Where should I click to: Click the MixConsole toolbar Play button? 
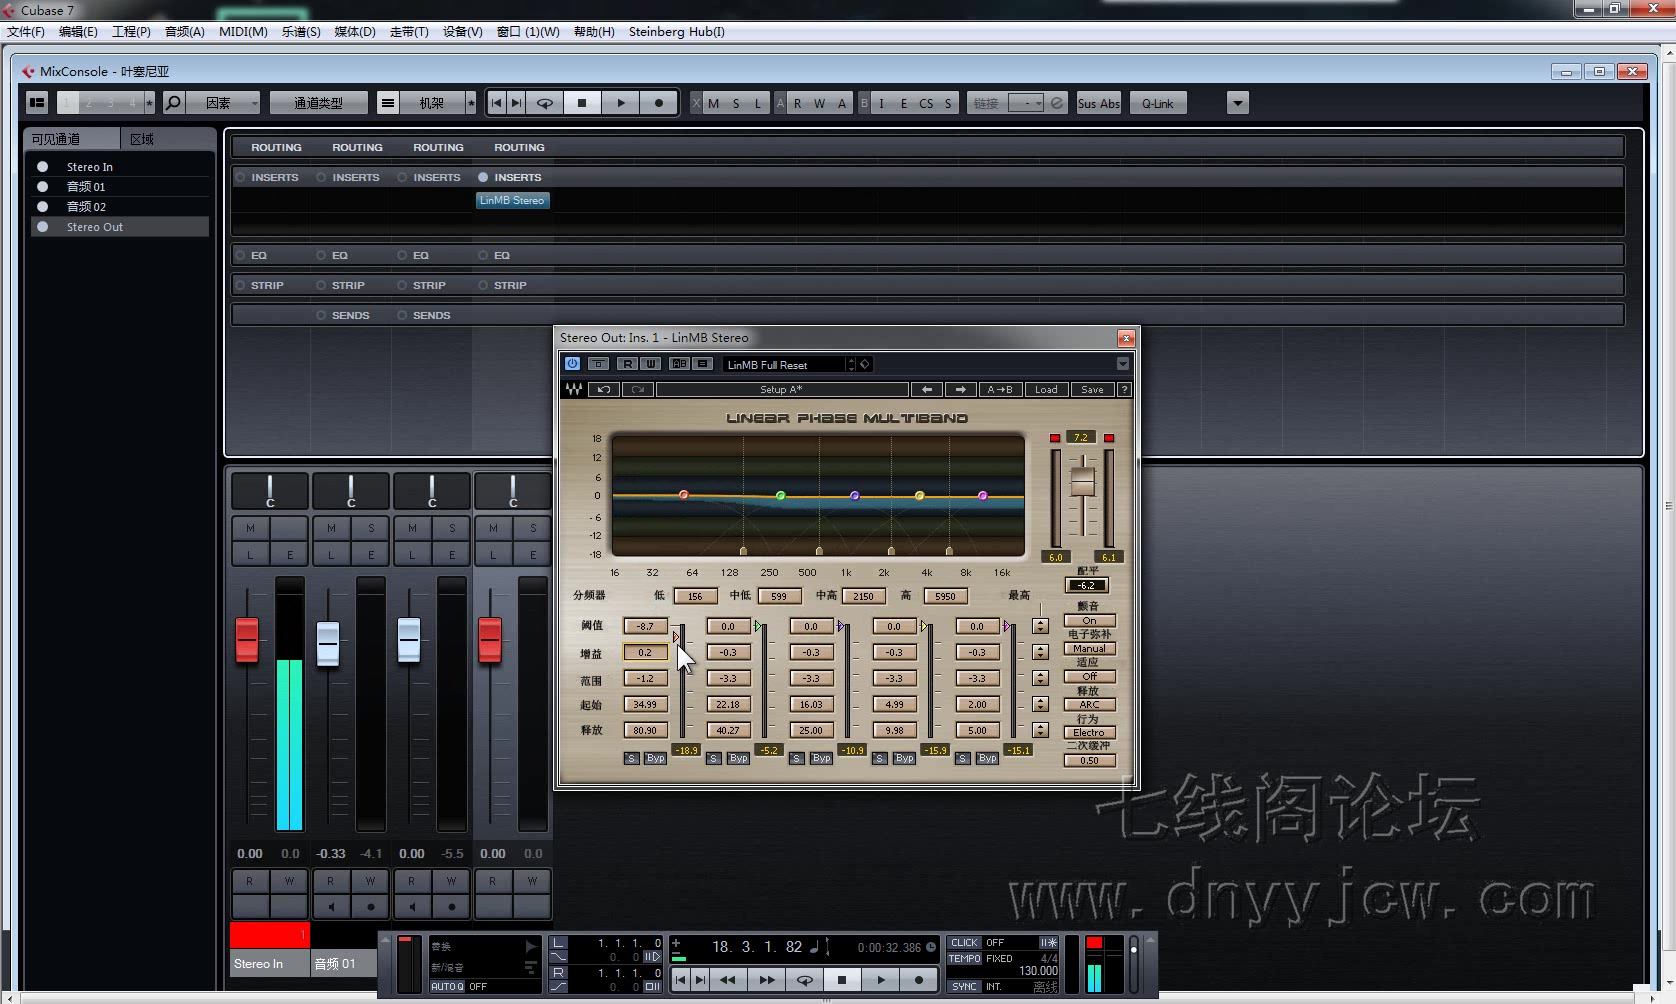point(621,103)
